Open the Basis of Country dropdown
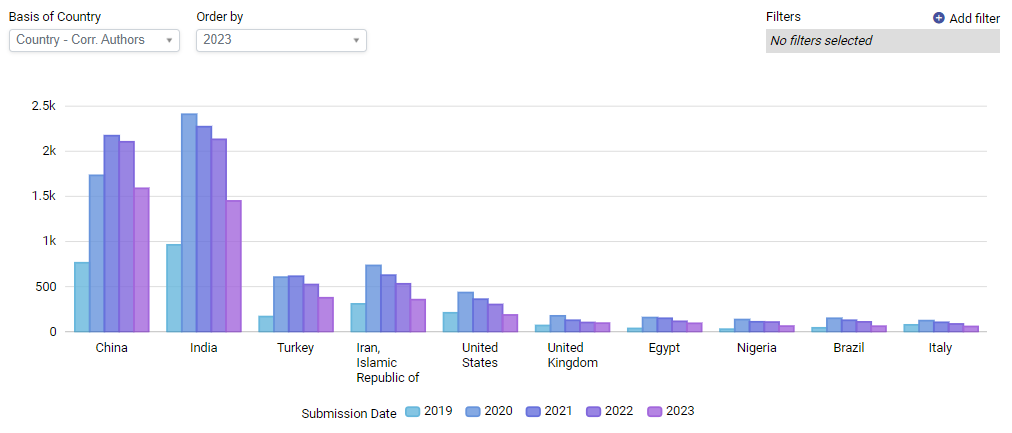 [x=94, y=40]
